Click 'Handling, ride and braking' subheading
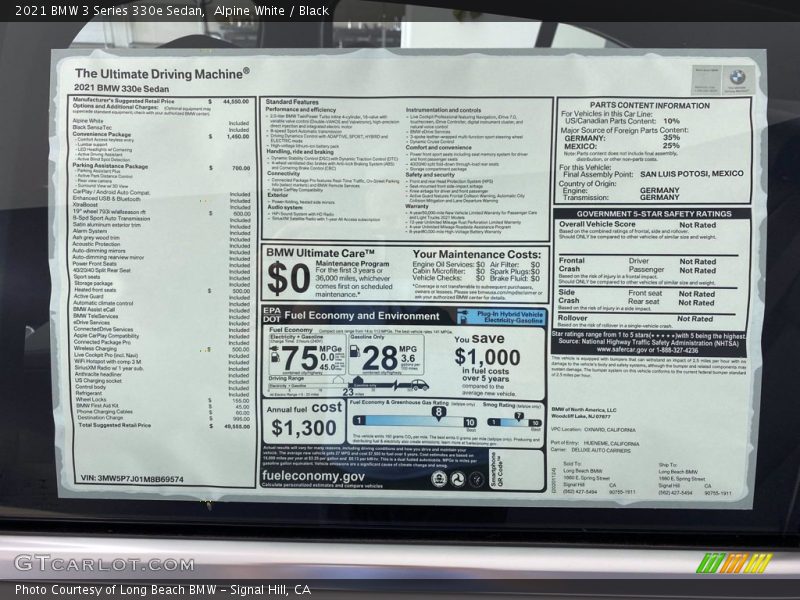Image resolution: width=800 pixels, height=600 pixels. point(300,152)
